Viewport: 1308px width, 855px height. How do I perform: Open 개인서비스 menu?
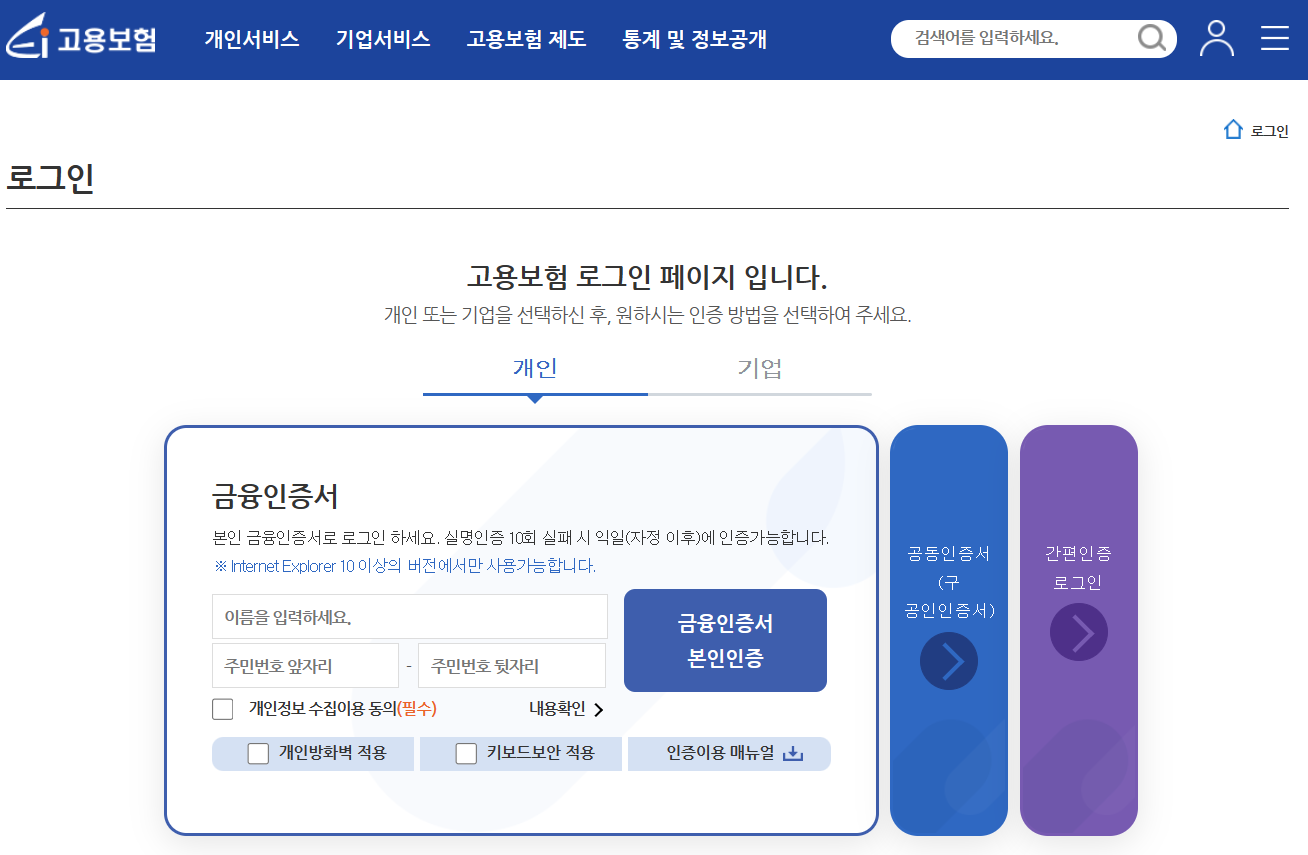pyautogui.click(x=252, y=39)
